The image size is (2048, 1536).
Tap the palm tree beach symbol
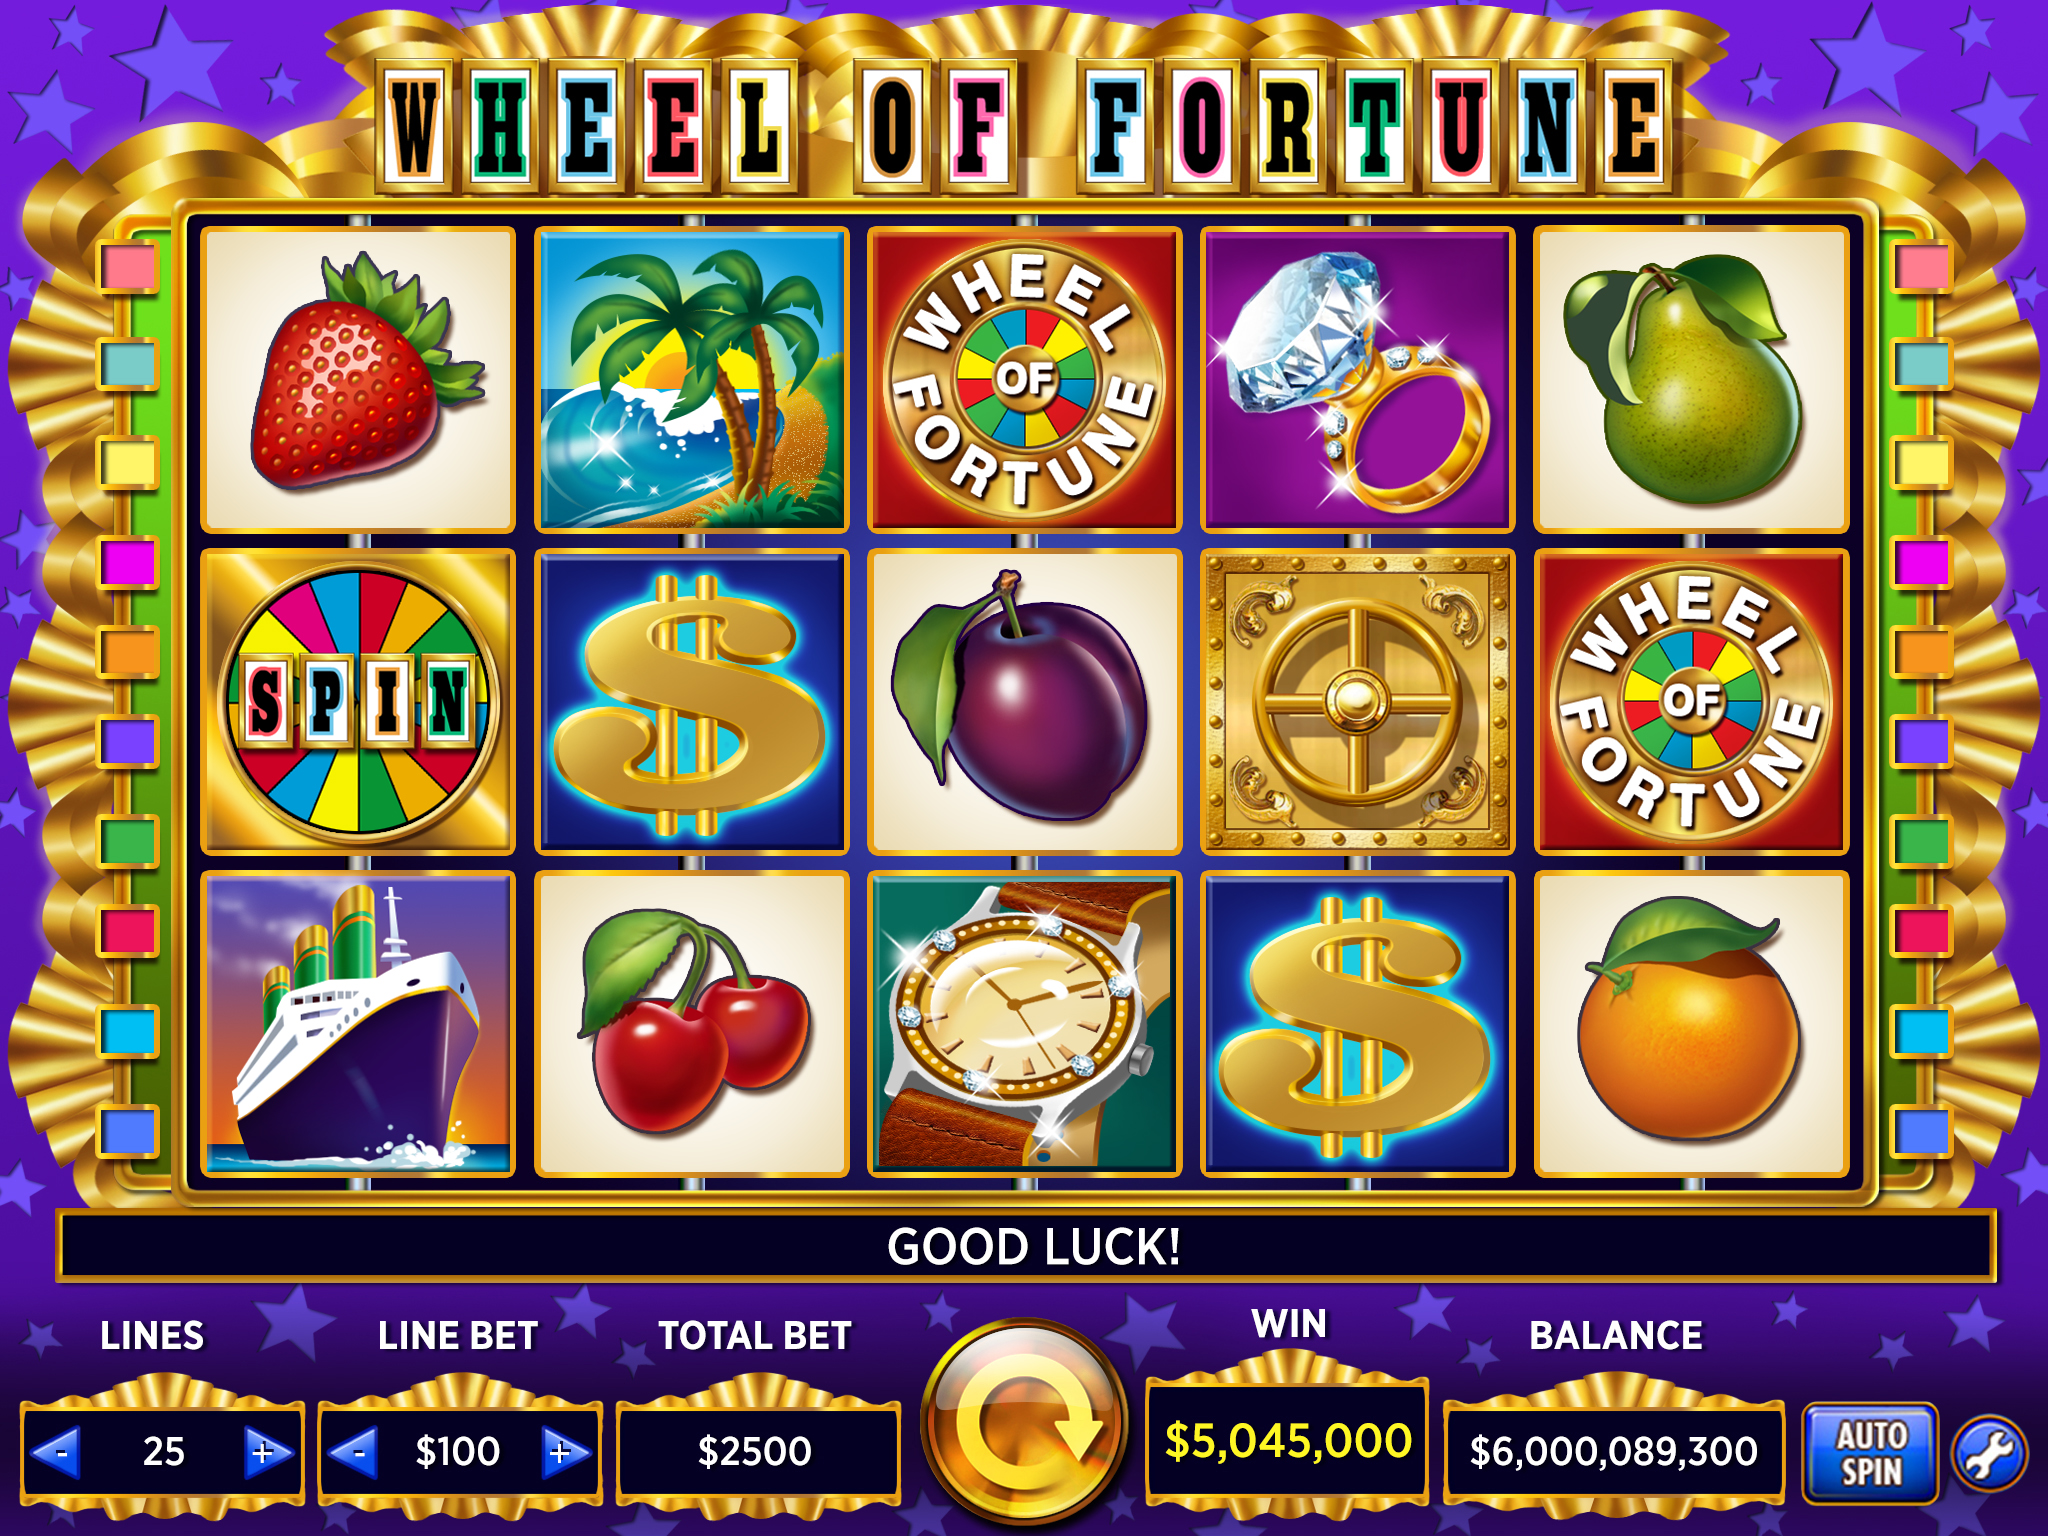(692, 380)
